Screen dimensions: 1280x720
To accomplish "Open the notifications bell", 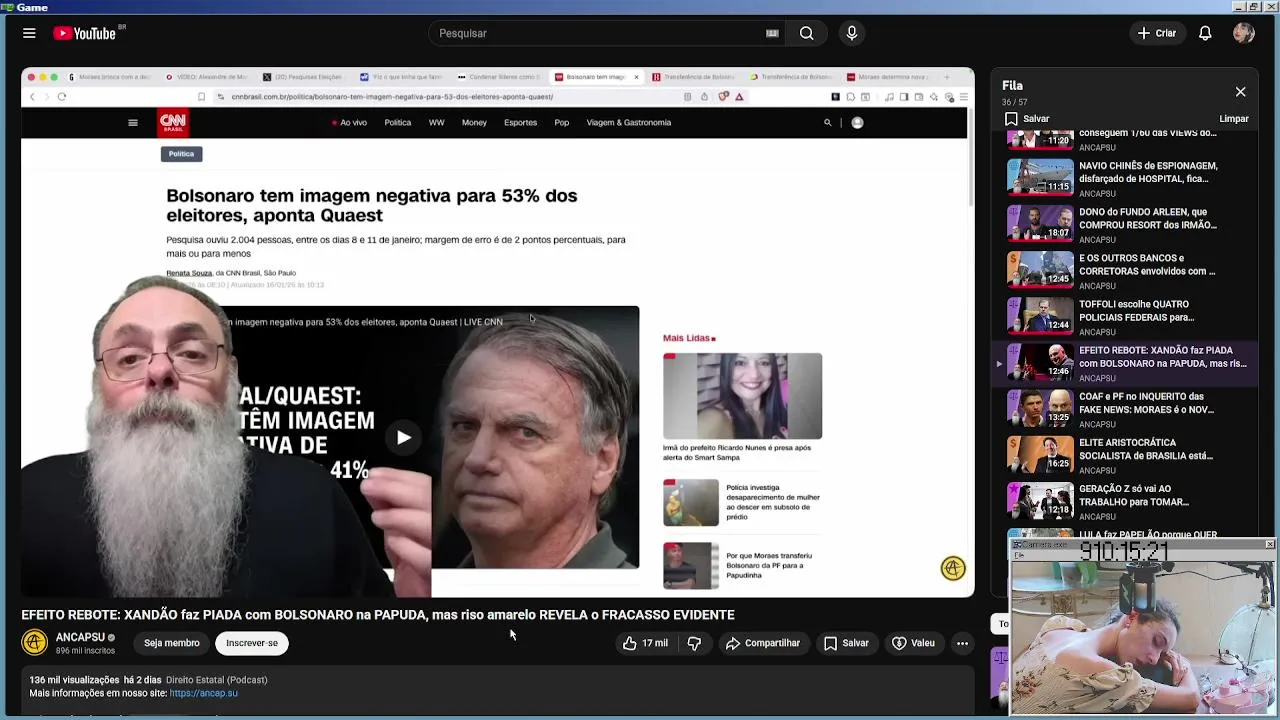I will click(1205, 33).
